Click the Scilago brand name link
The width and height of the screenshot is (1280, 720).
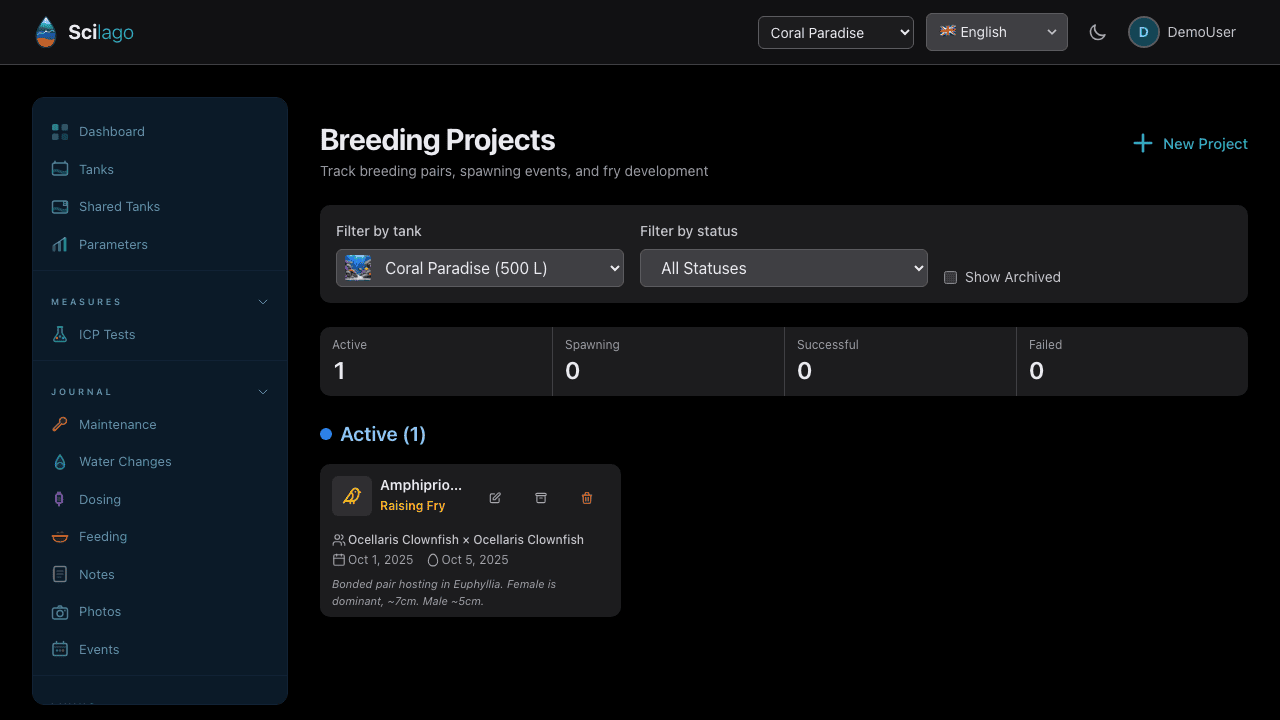101,32
